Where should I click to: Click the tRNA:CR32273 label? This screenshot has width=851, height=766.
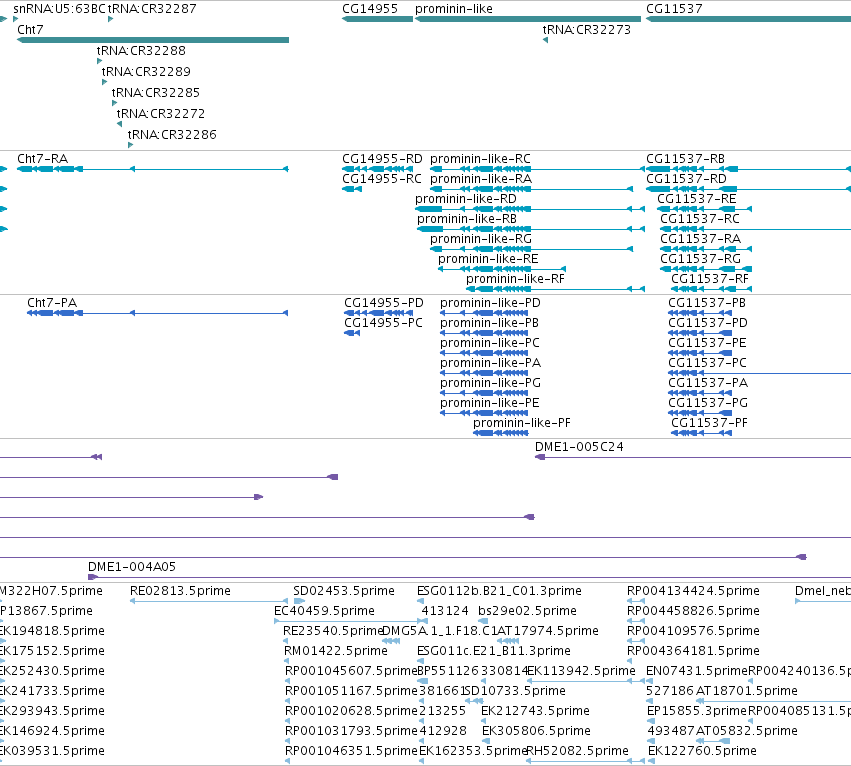point(587,30)
